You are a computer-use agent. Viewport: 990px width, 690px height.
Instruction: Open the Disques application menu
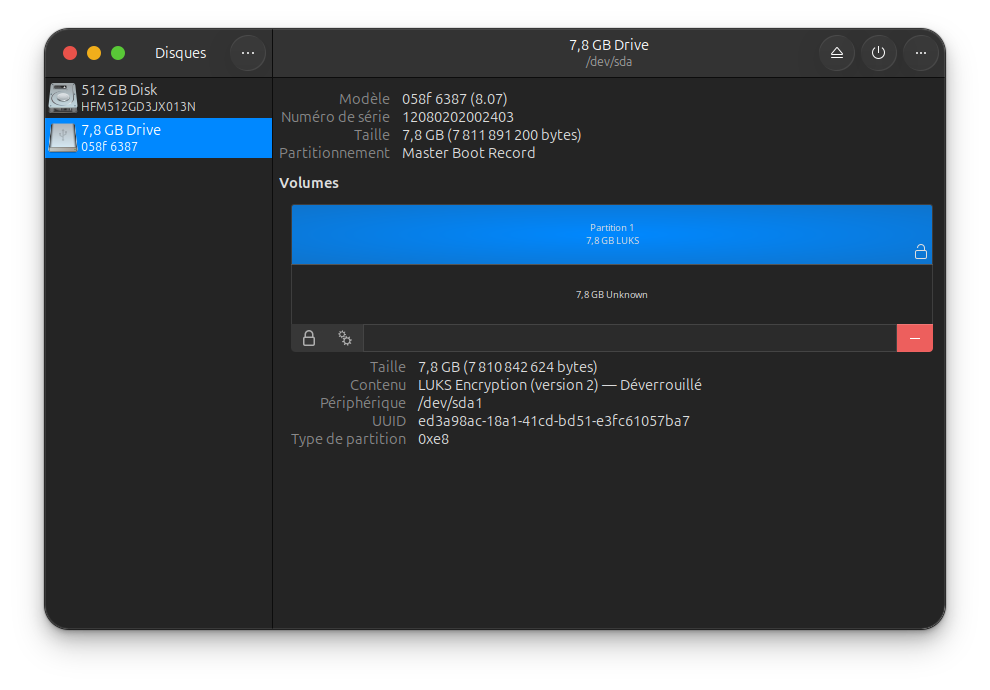pos(248,53)
